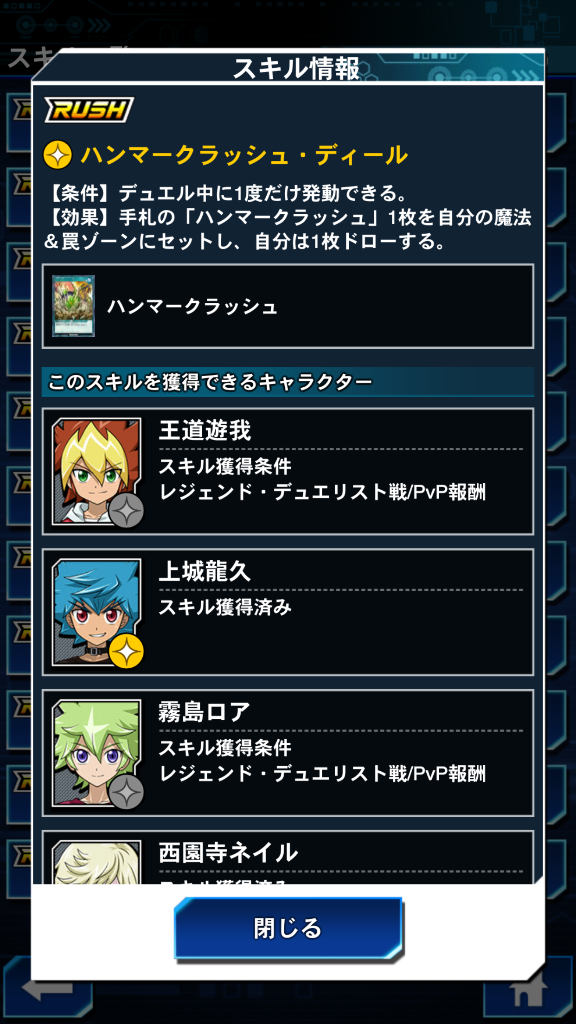Screen dimensions: 576x1024
Task: Click the このスキルを獲得できるキャラクター header
Action: click(287, 381)
